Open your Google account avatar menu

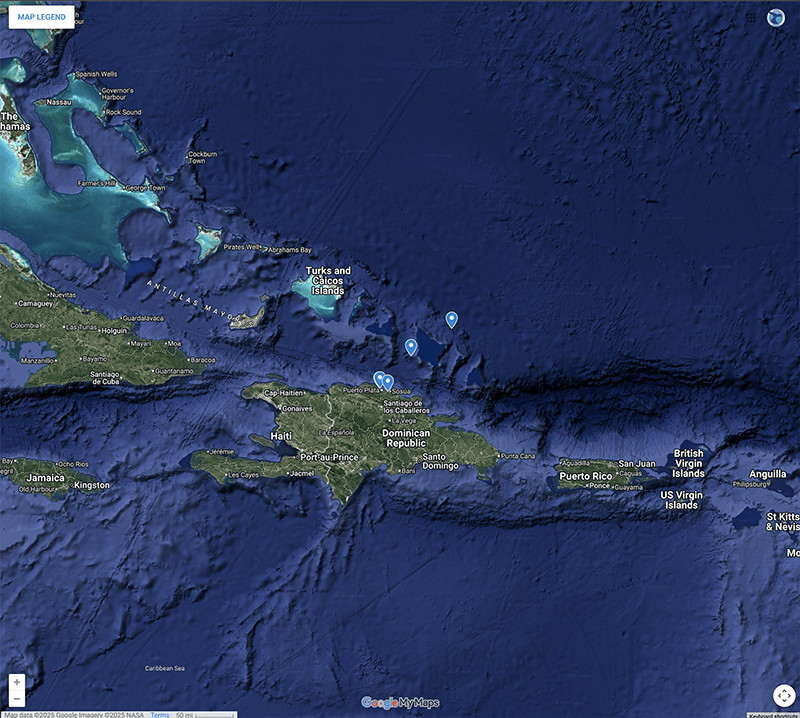(775, 17)
